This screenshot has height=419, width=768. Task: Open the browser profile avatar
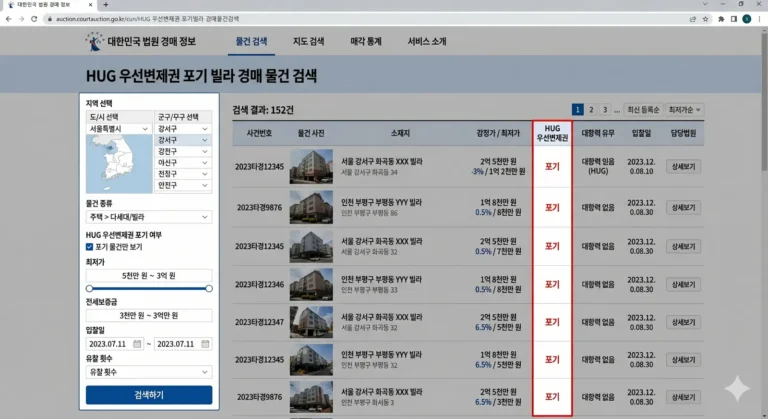click(x=746, y=19)
